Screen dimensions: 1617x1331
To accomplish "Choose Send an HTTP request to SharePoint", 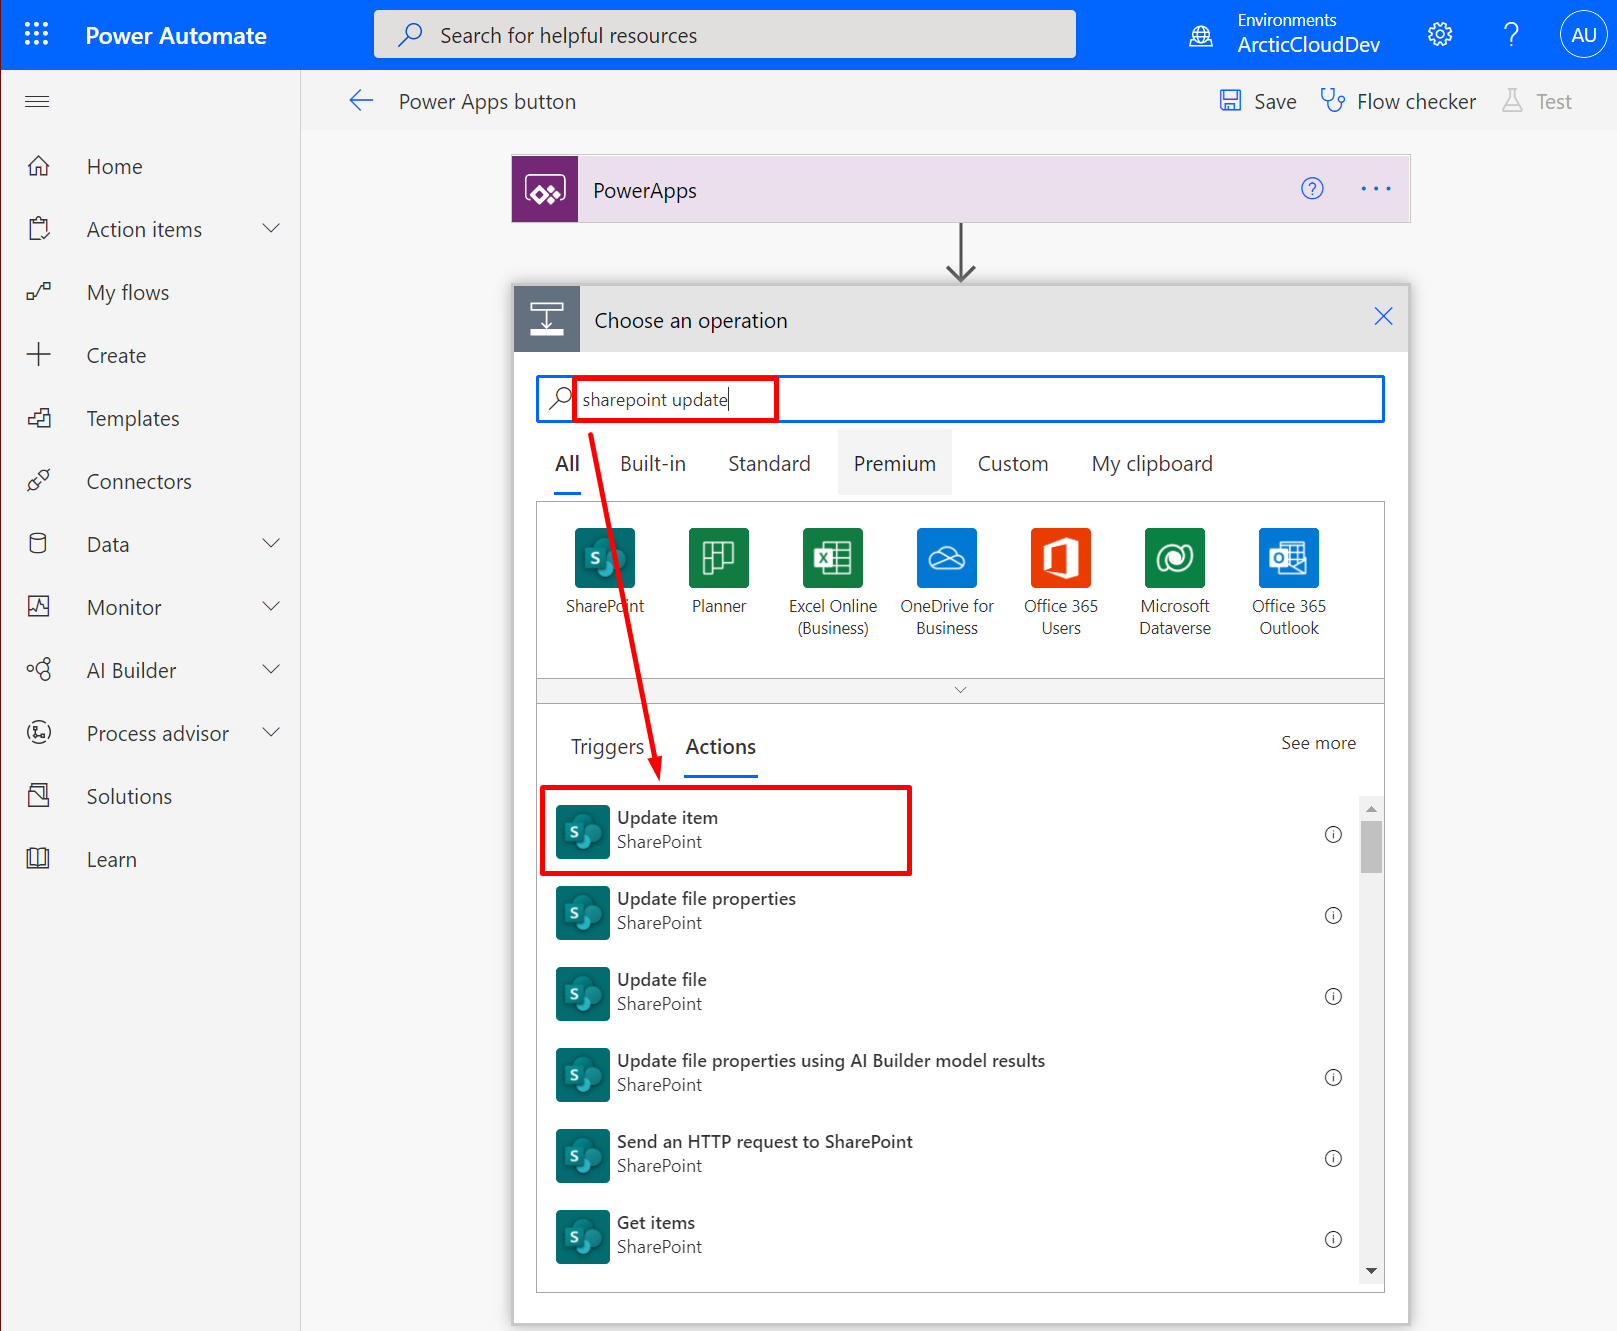I will [948, 1154].
